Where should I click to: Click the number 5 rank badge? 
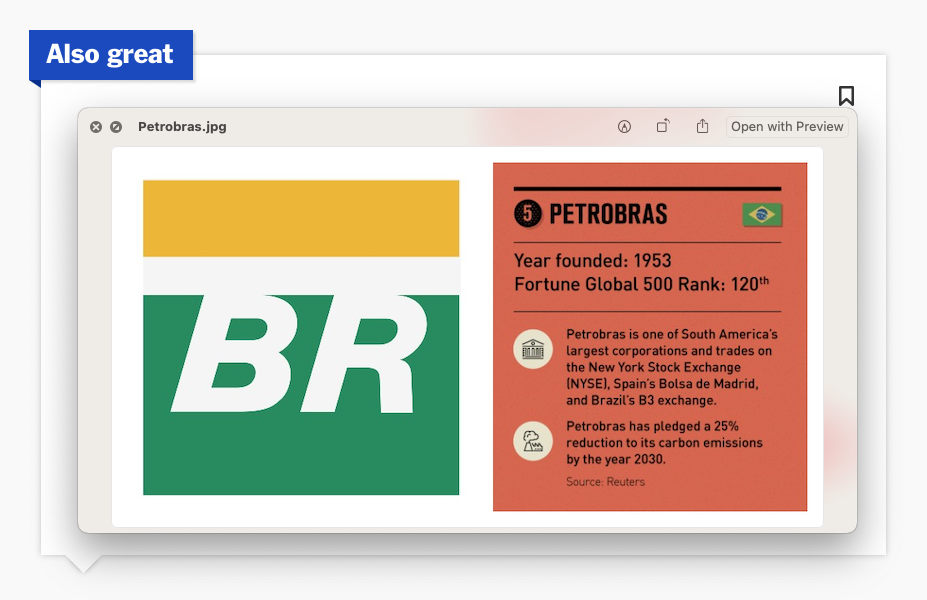point(528,213)
